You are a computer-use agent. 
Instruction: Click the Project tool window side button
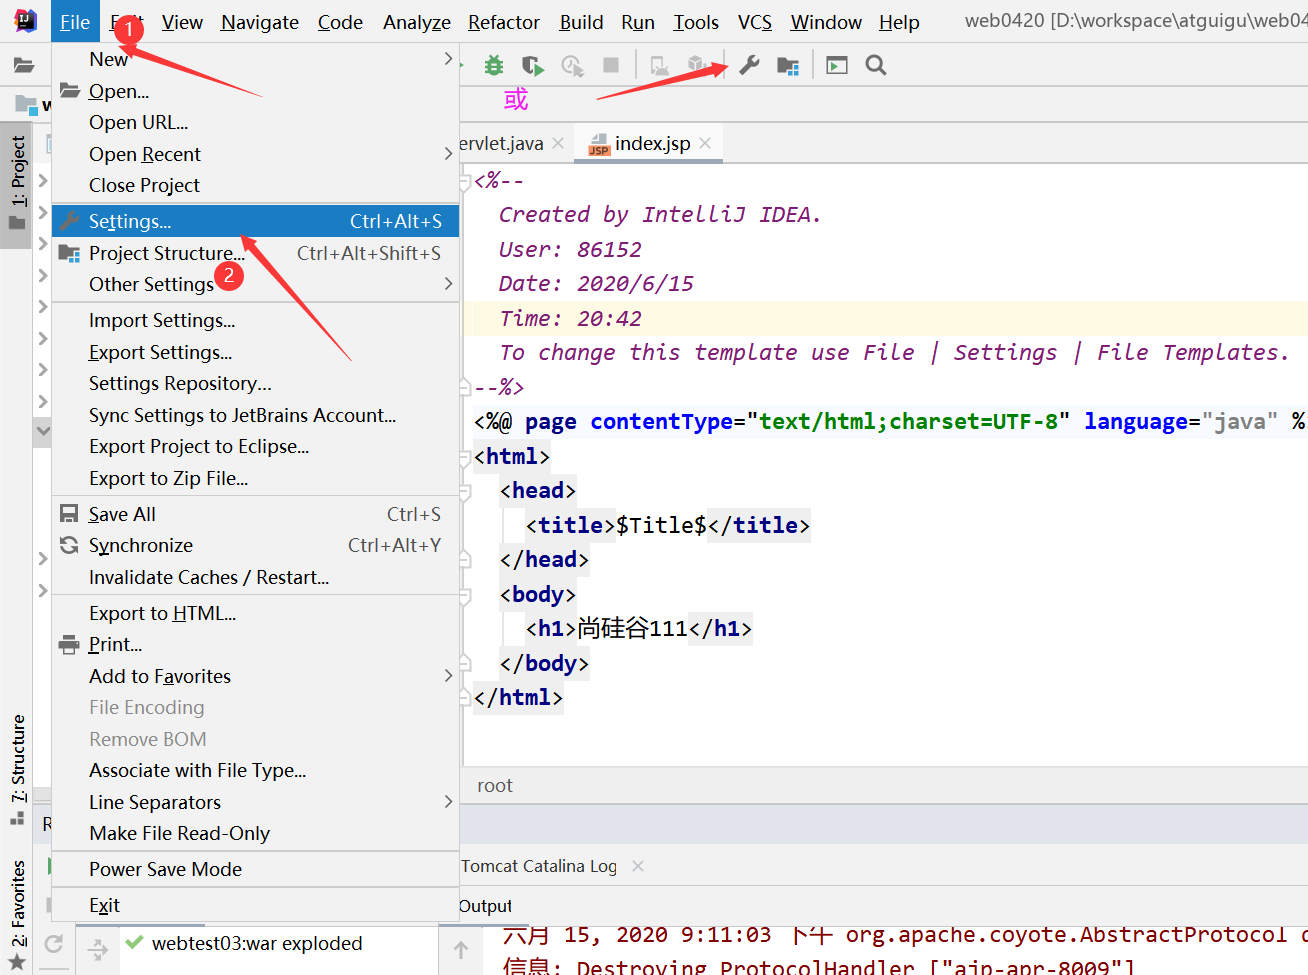[18, 183]
